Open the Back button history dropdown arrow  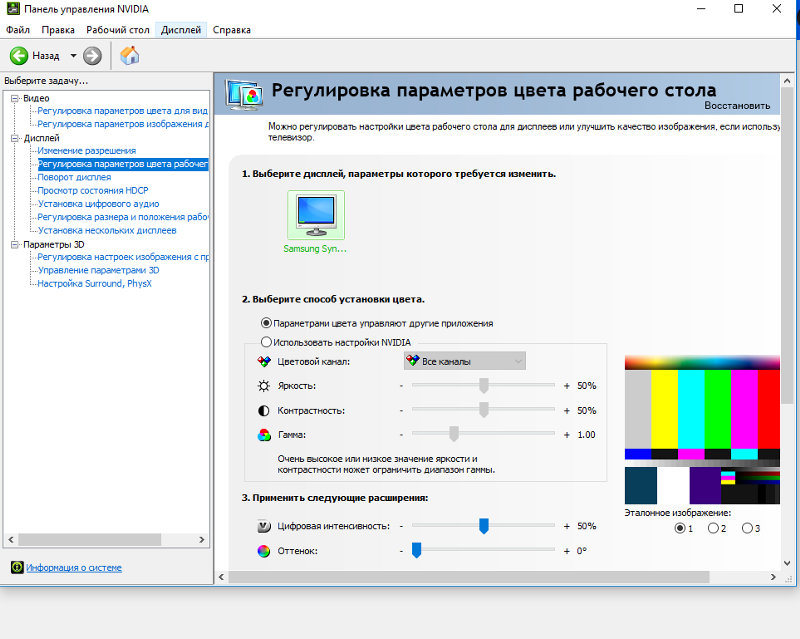73,56
